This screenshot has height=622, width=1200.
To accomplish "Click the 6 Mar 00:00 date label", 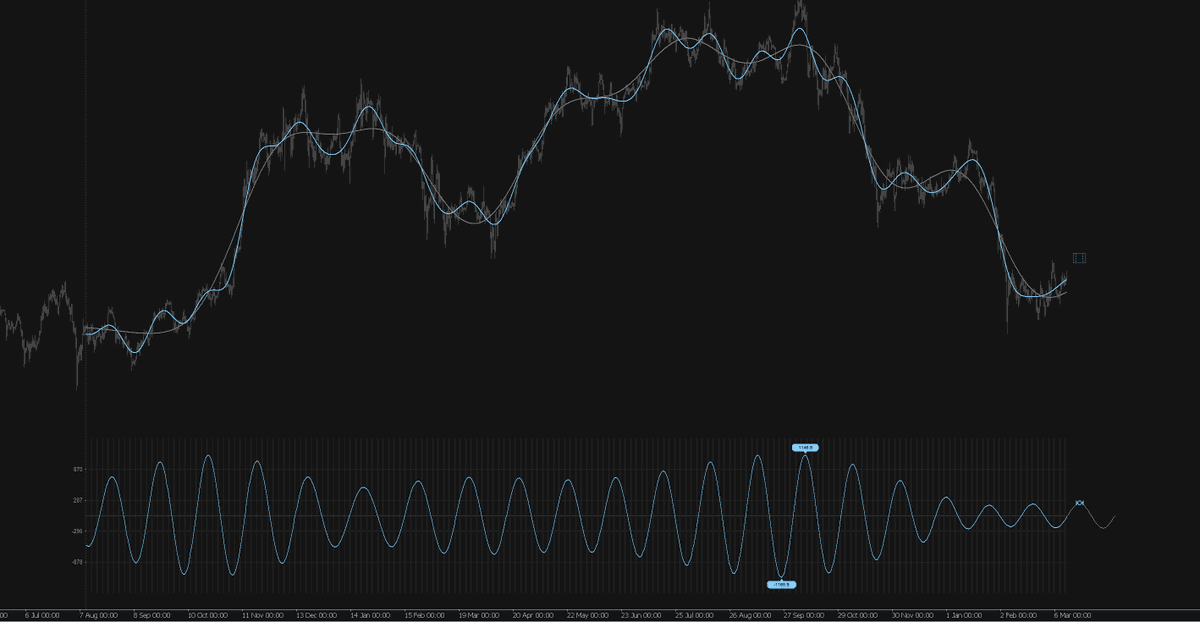I will (x=1072, y=616).
